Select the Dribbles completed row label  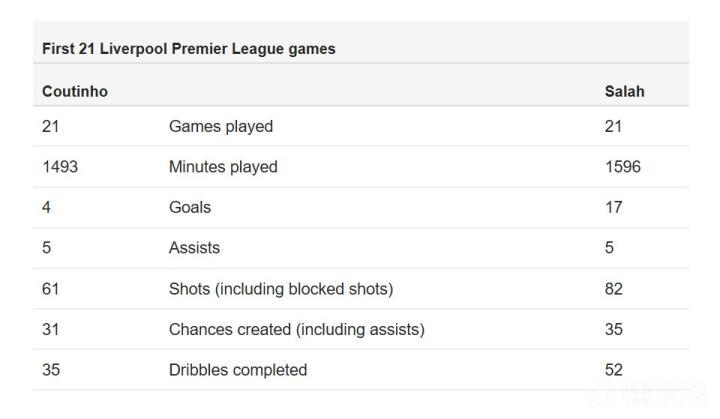pyautogui.click(x=237, y=370)
